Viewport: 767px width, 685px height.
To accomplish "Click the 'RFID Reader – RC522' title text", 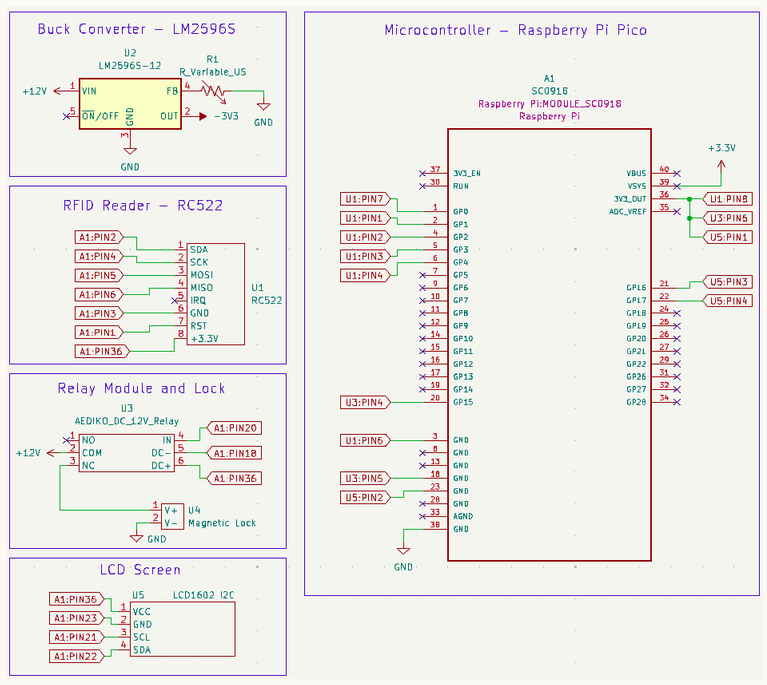I will tap(143, 206).
